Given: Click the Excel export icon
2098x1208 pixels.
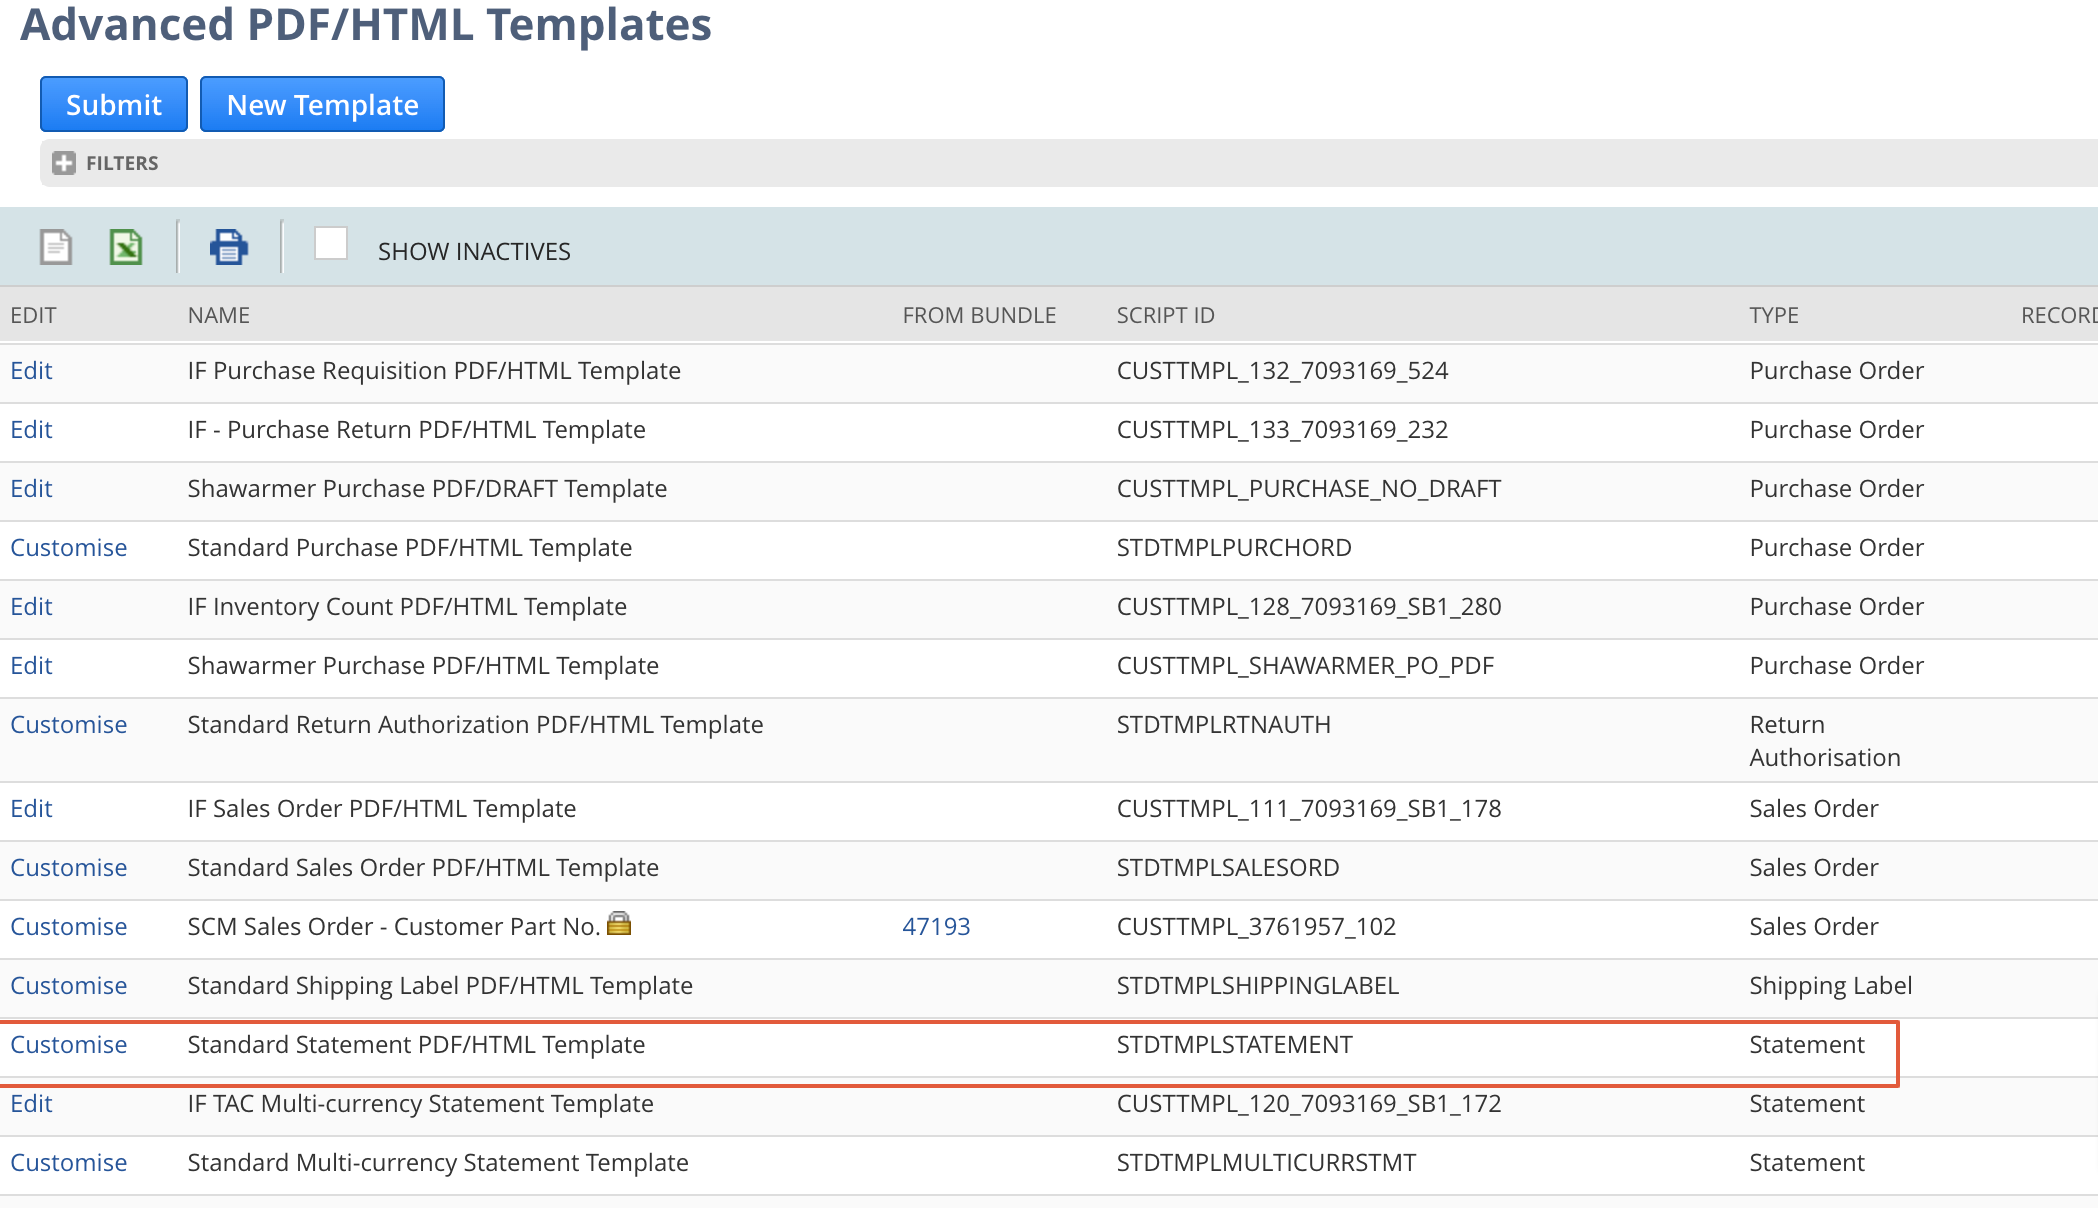Looking at the screenshot, I should (126, 247).
